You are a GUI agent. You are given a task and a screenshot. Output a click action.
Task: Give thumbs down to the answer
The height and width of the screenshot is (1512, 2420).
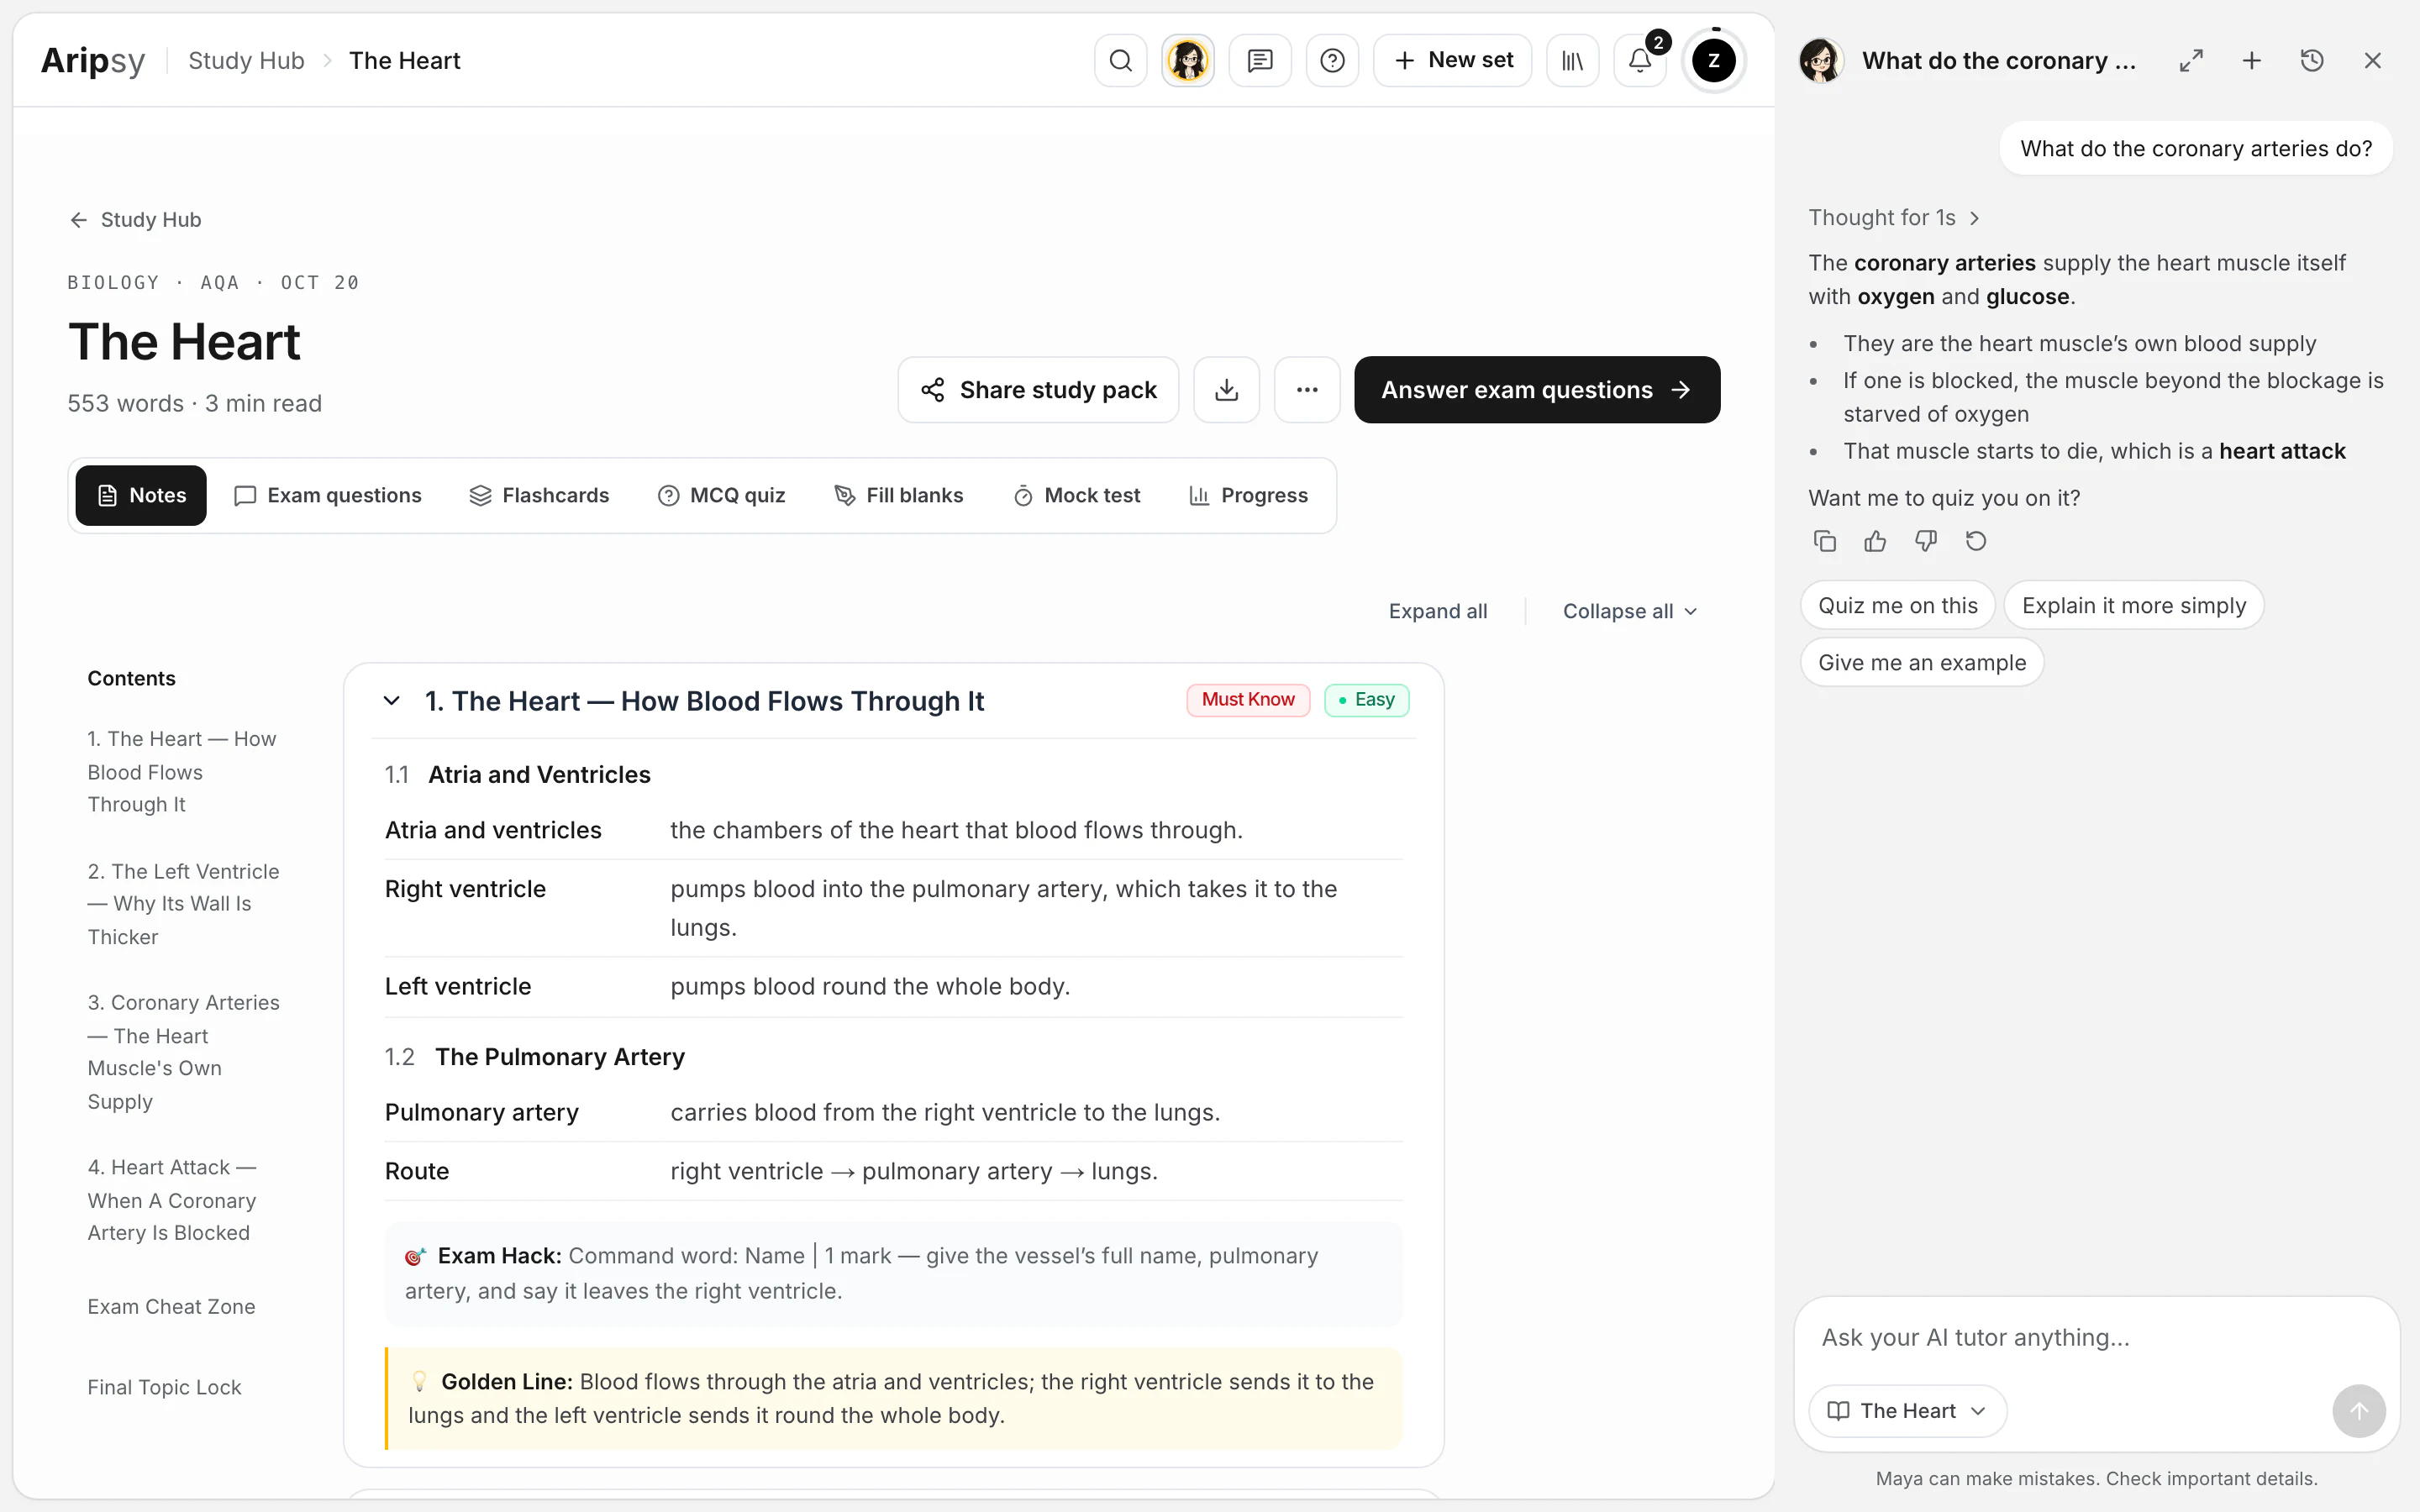(1926, 541)
